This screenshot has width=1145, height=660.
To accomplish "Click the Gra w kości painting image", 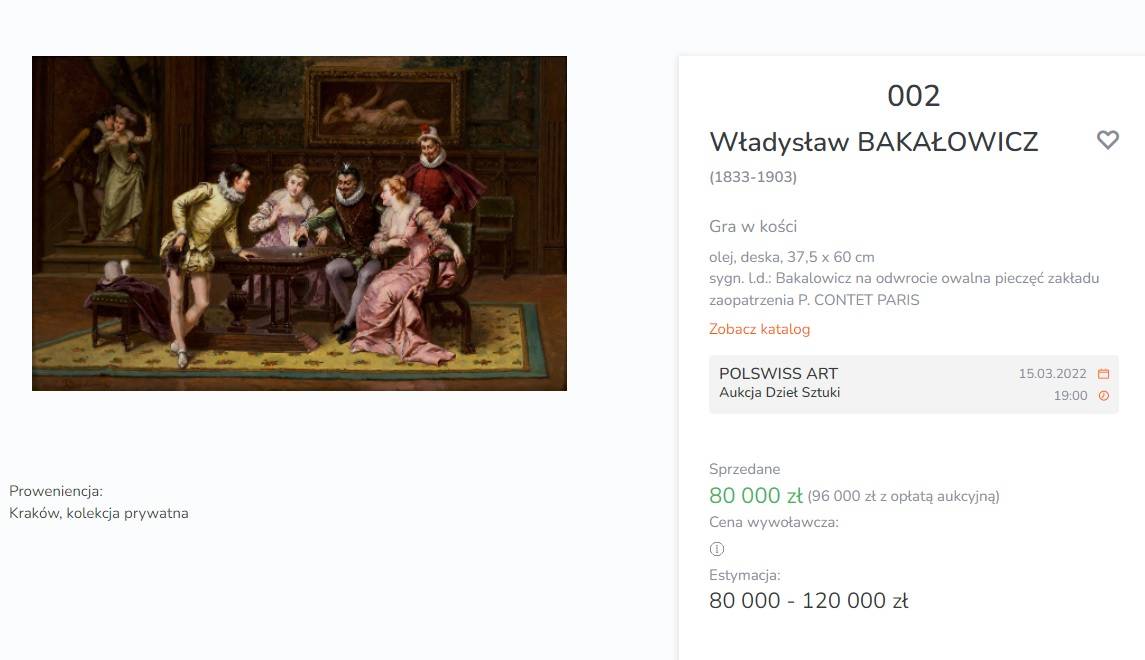I will click(x=299, y=223).
